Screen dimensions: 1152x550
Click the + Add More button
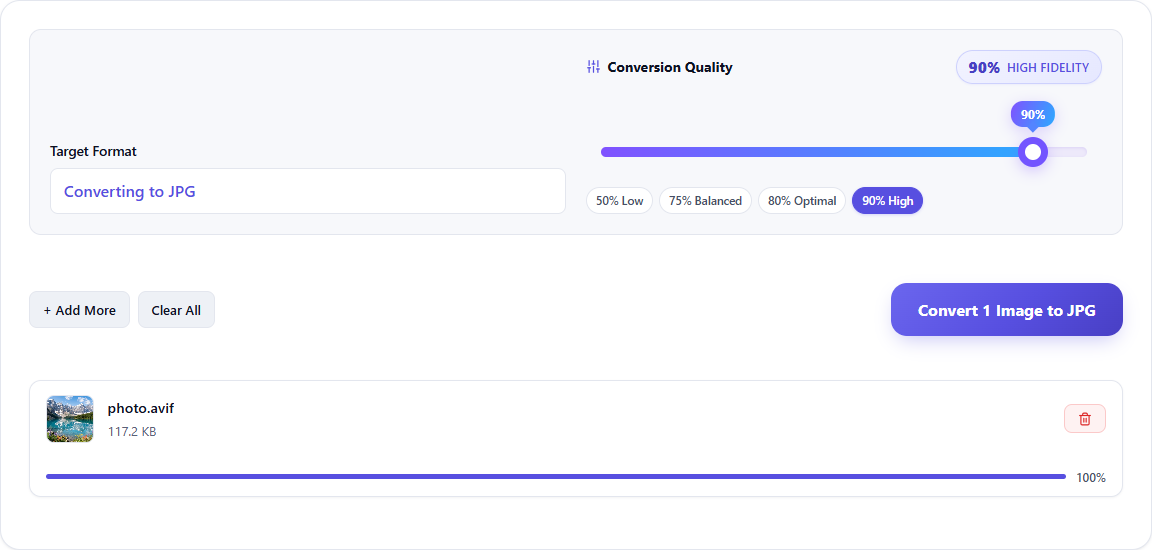point(79,310)
